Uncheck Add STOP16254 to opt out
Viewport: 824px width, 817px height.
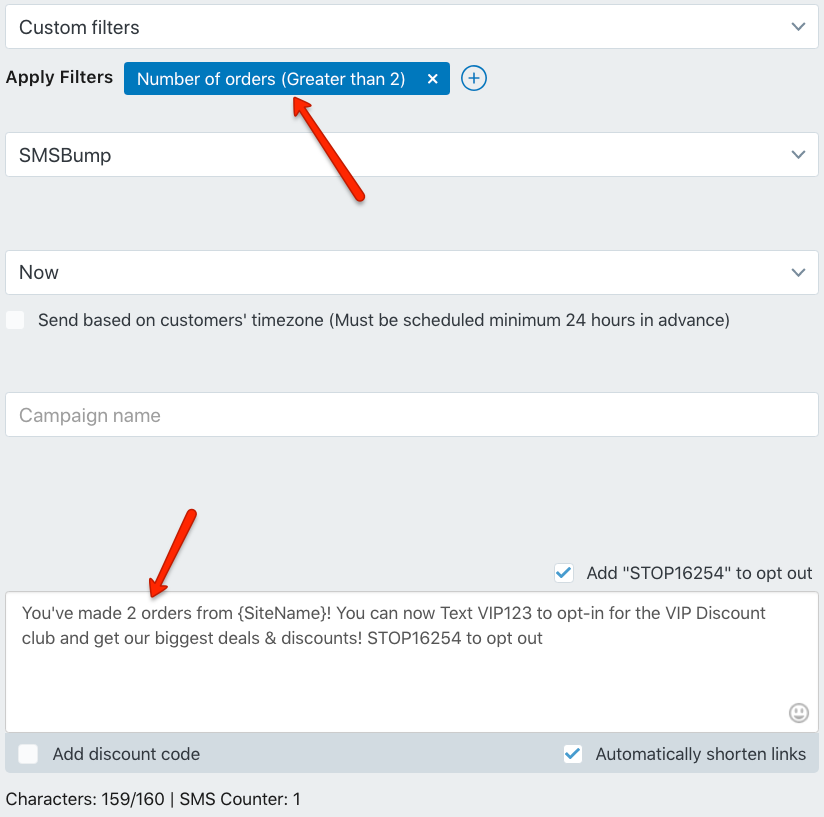click(563, 573)
